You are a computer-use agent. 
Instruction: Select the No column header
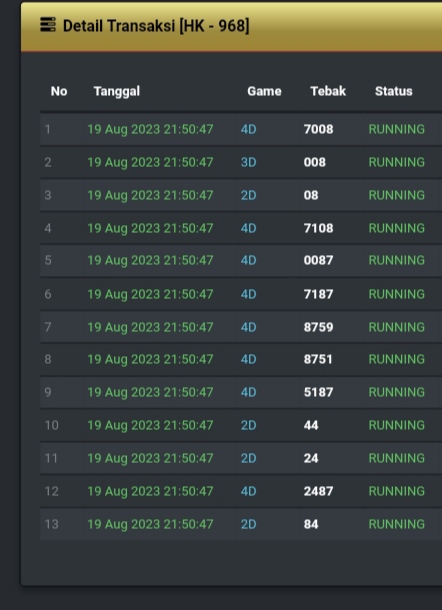click(59, 91)
